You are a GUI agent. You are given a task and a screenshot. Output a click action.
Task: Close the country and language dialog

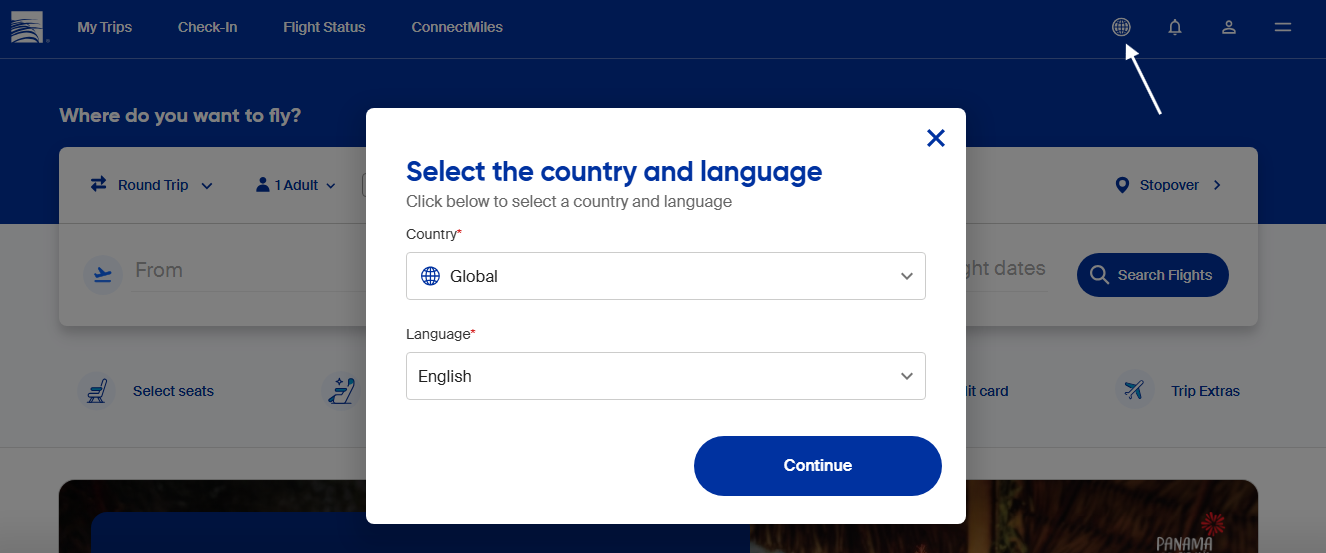point(936,138)
